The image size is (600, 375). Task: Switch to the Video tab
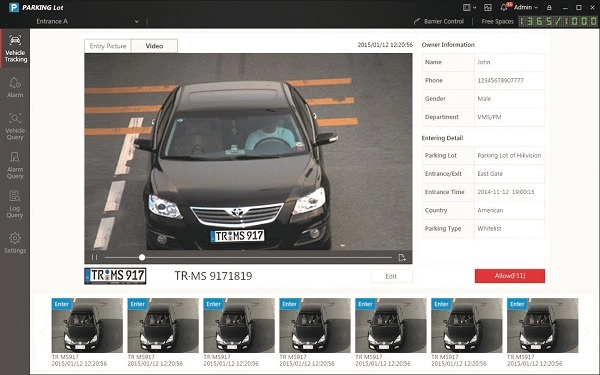154,46
